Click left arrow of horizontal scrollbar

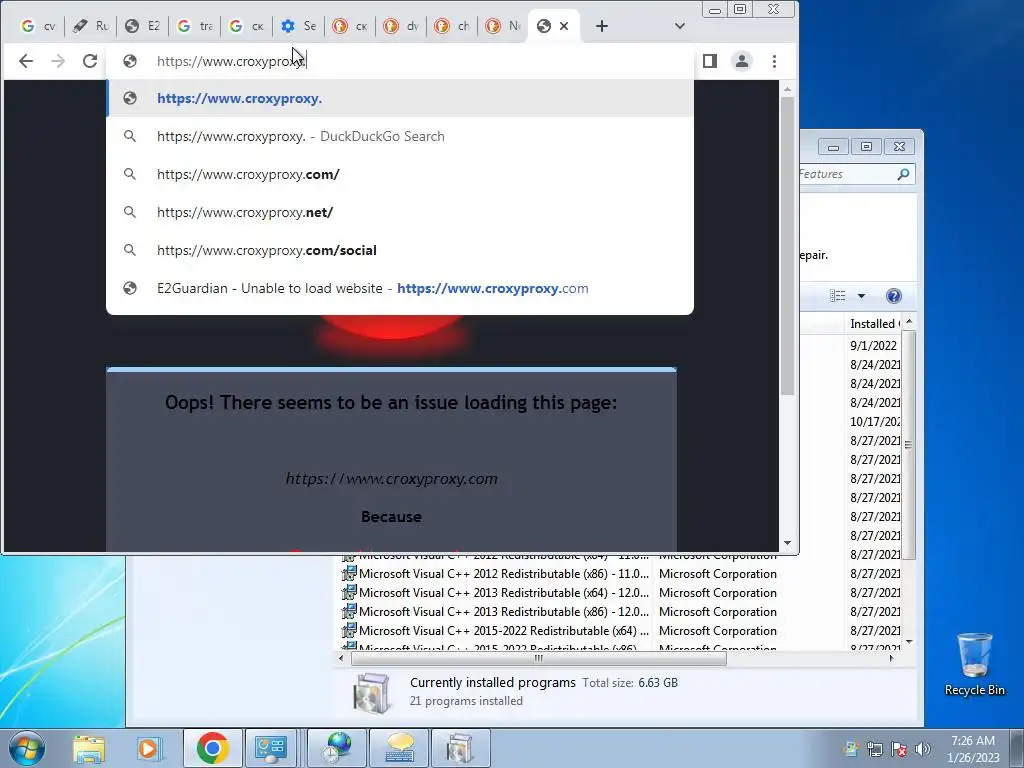[x=341, y=658]
